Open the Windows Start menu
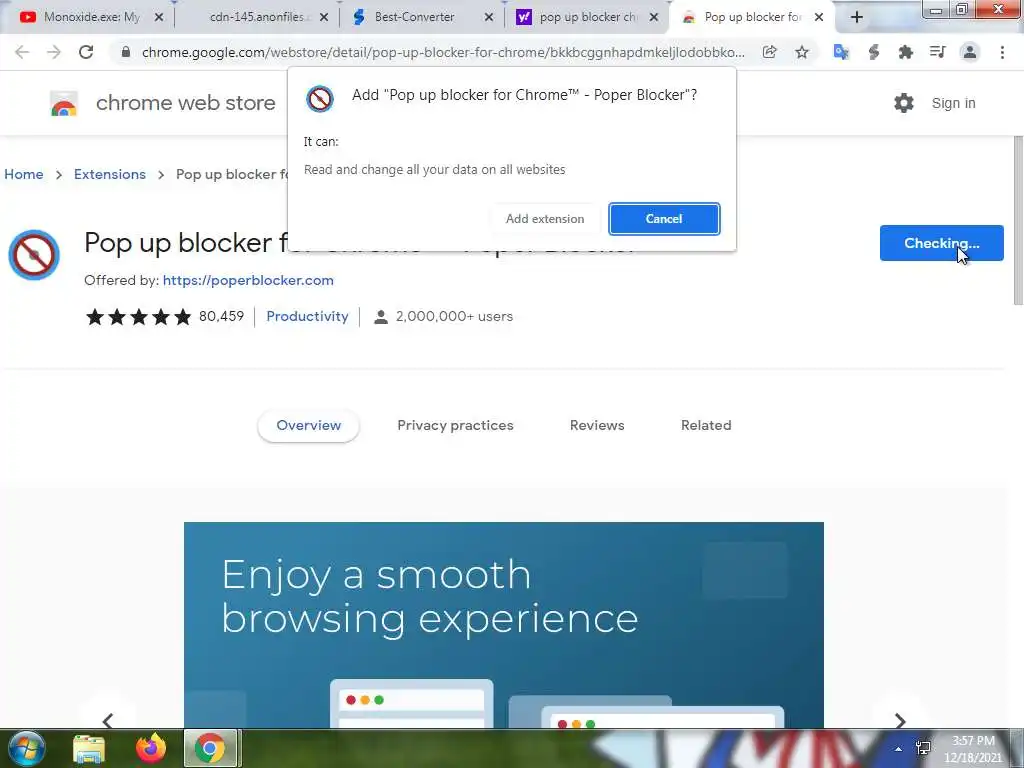 [27, 748]
